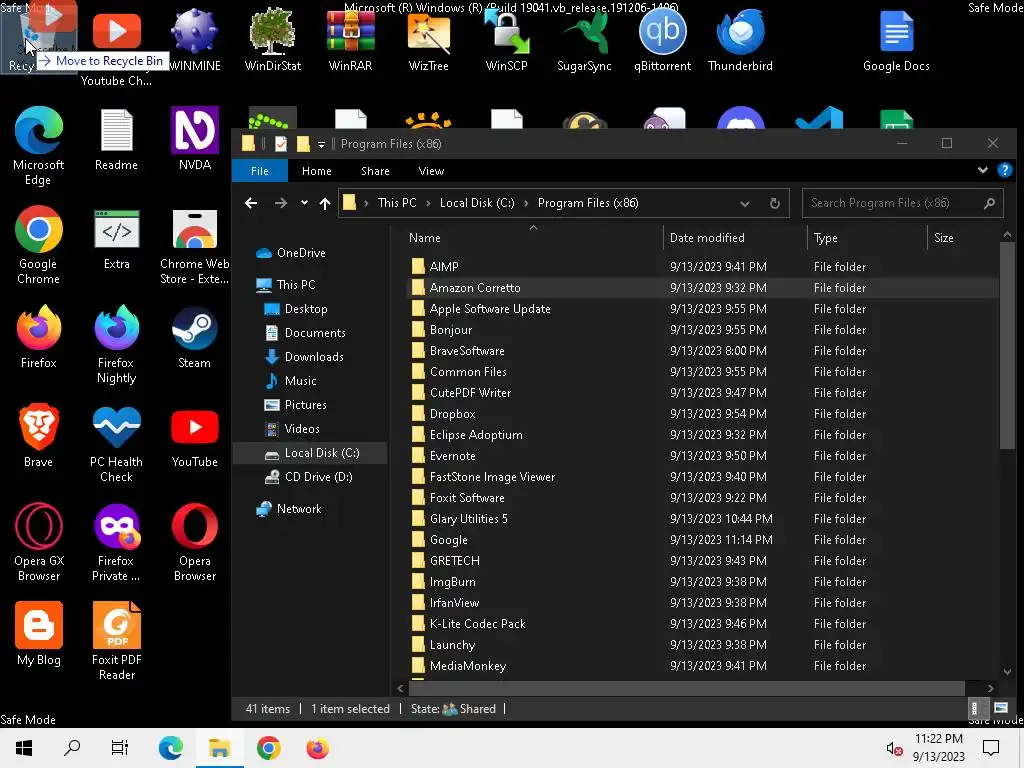Open the notification center
The image size is (1024, 768).
[x=991, y=748]
